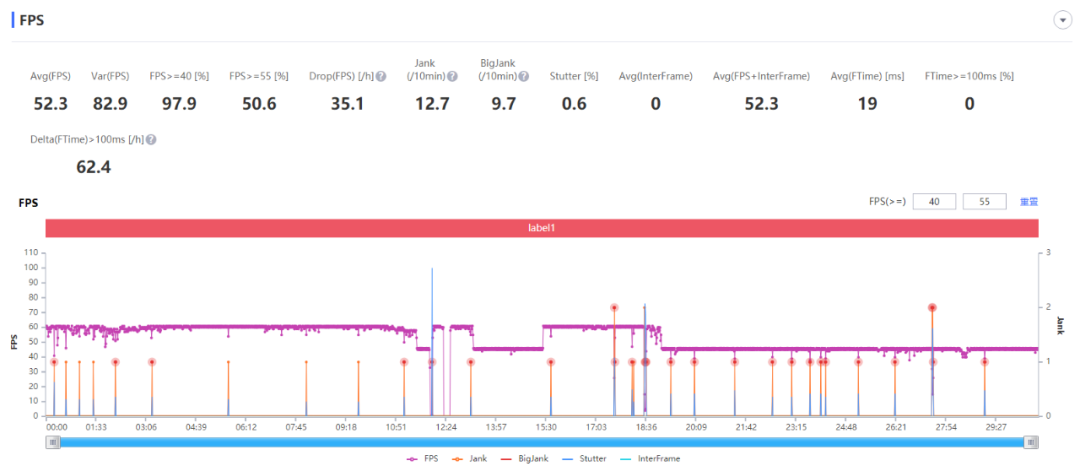Grab the left handle of the time range slider
This screenshot has height=466, width=1080.
pos(53,443)
